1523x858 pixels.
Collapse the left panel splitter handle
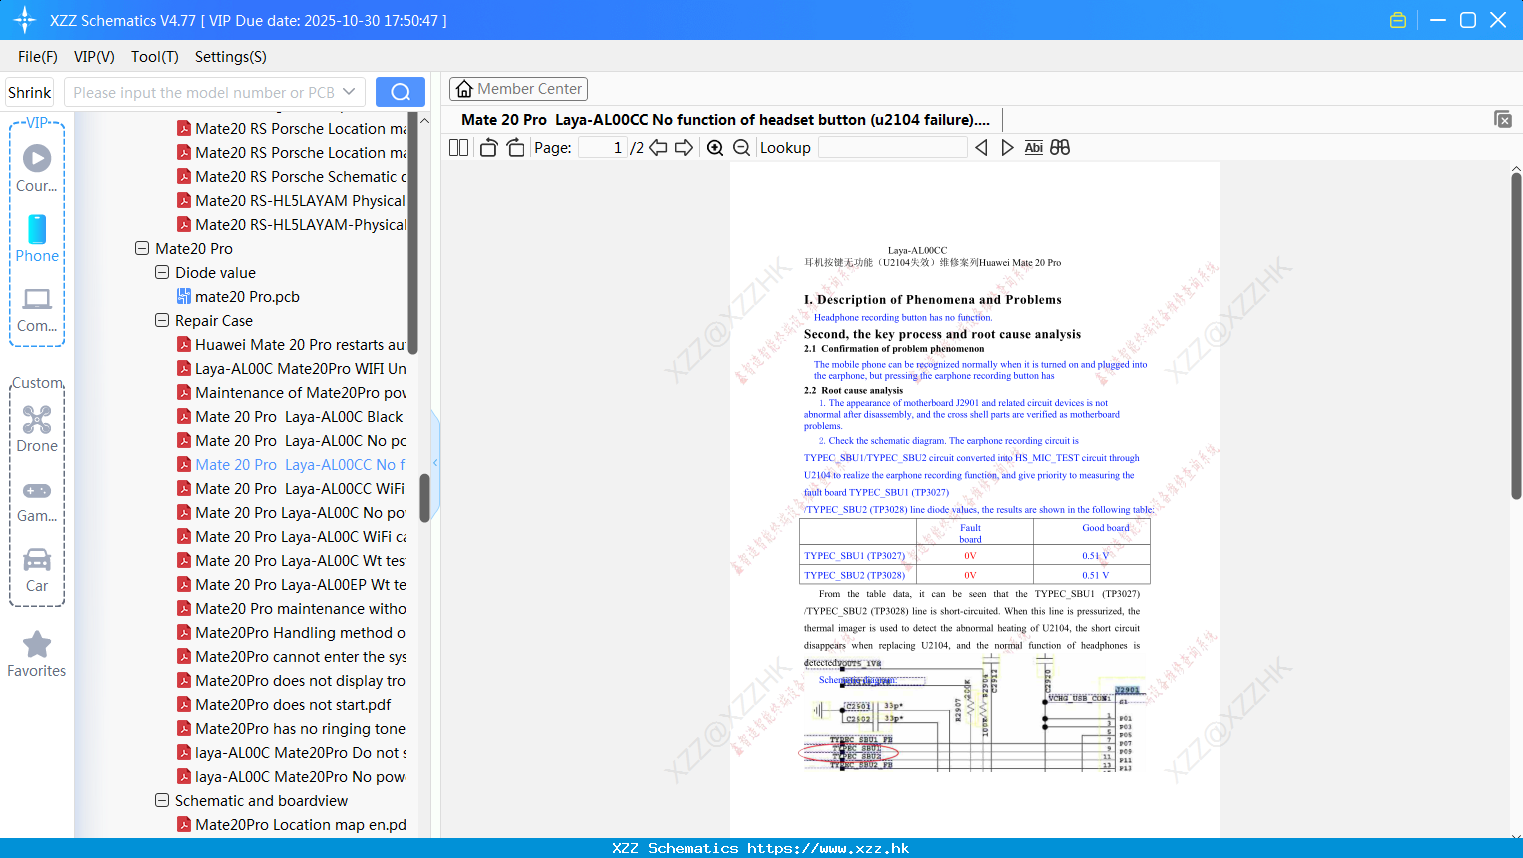pyautogui.click(x=435, y=462)
